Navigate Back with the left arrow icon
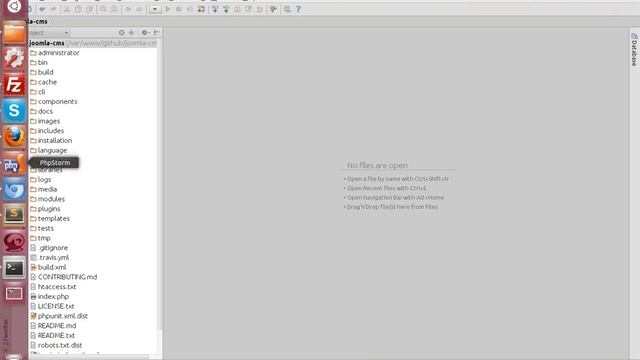Image resolution: width=640 pixels, height=360 pixels. point(128,9)
